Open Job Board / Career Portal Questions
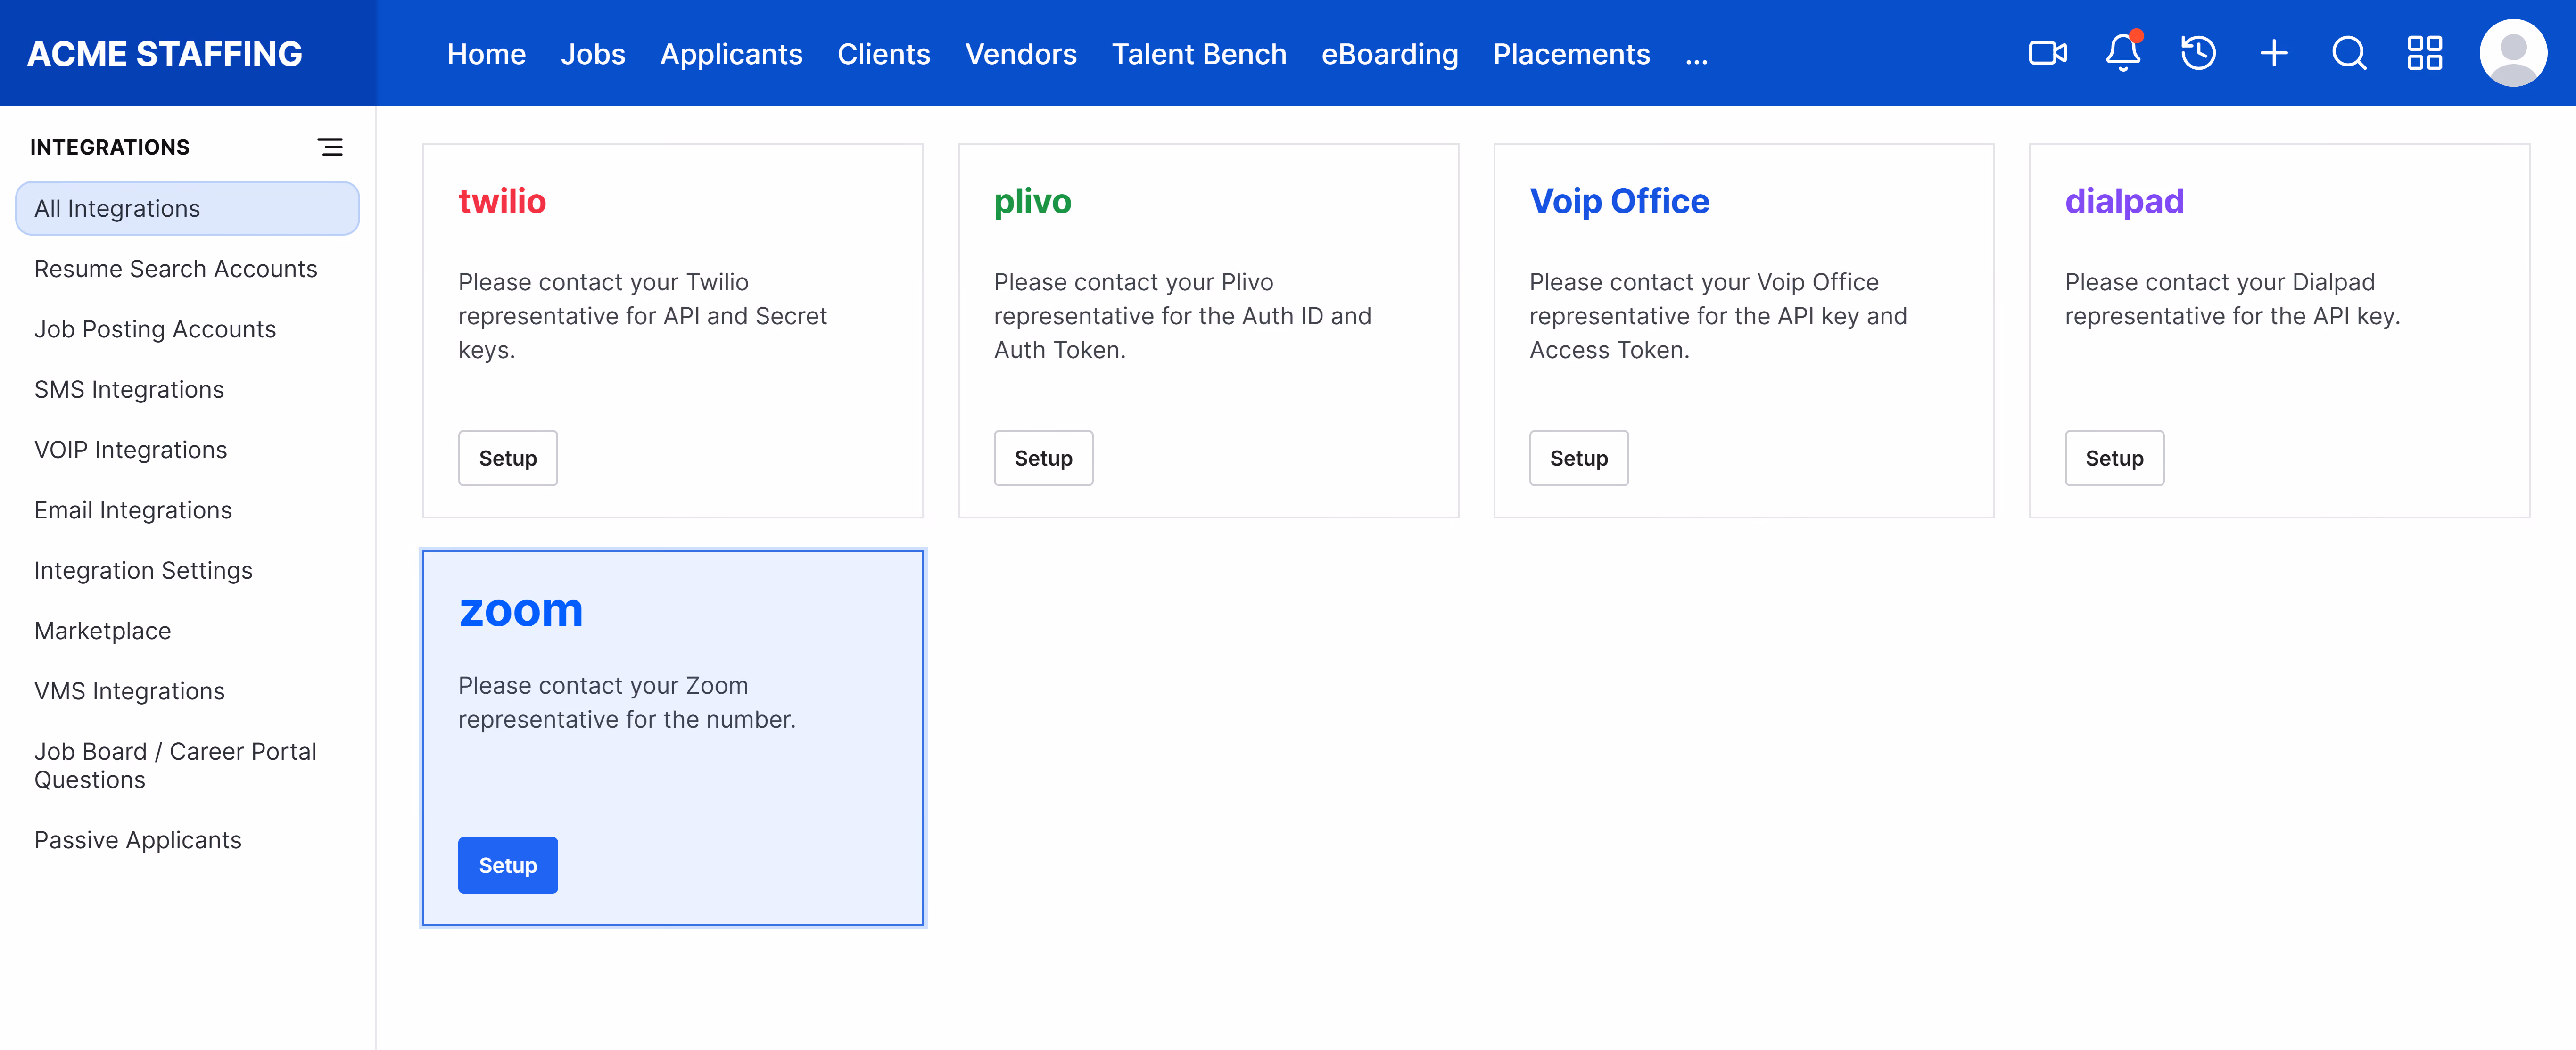Viewport: 2576px width, 1050px height. coord(175,765)
